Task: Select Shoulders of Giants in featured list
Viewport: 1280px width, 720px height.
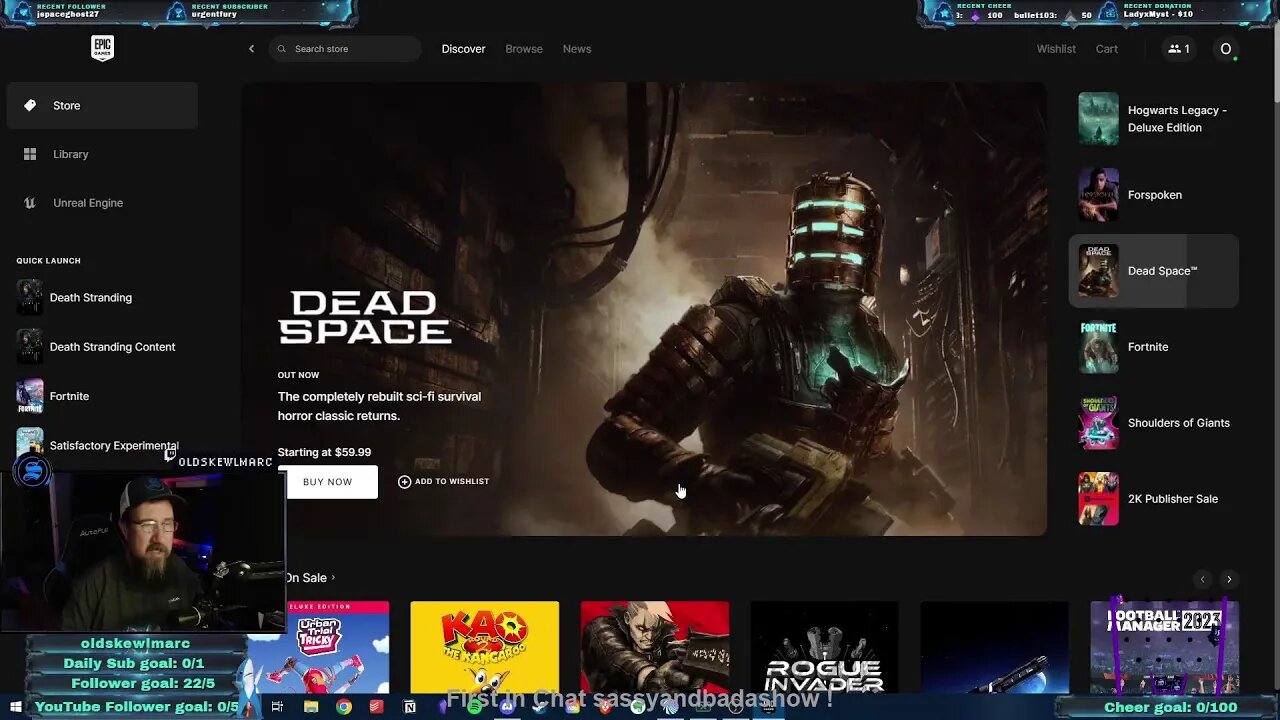Action: click(x=1154, y=423)
